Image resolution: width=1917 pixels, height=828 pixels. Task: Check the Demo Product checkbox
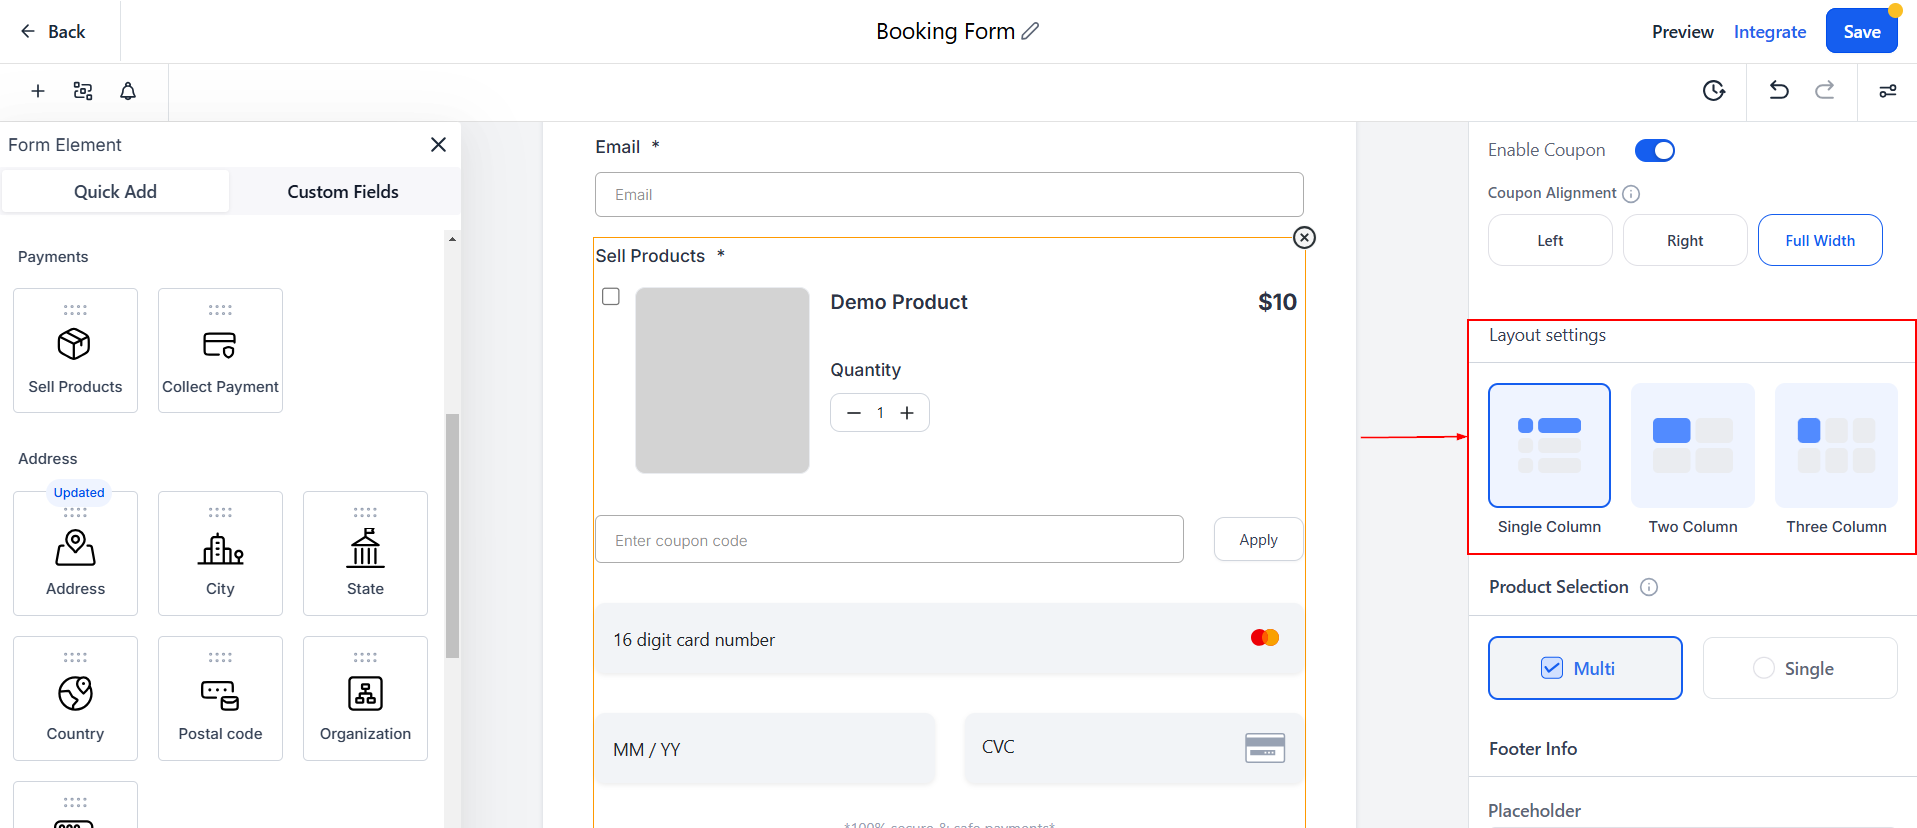611,297
